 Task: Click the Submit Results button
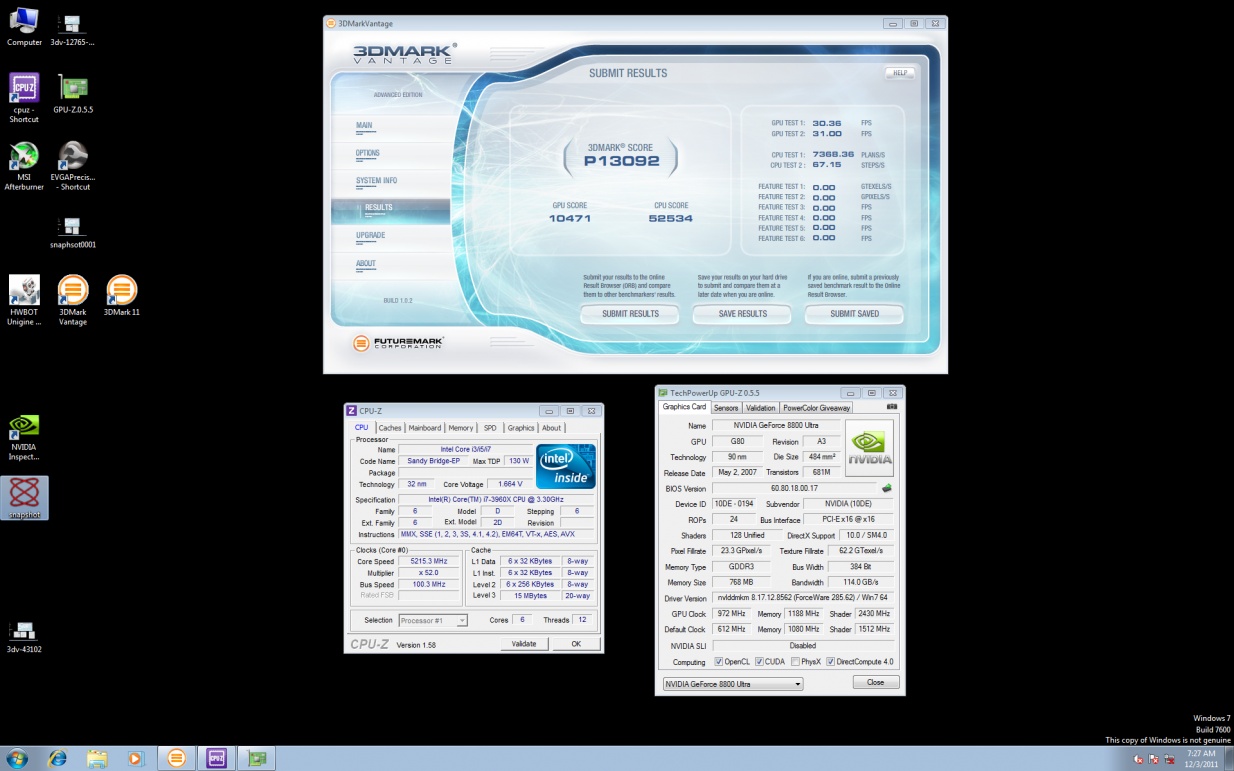[x=630, y=314]
